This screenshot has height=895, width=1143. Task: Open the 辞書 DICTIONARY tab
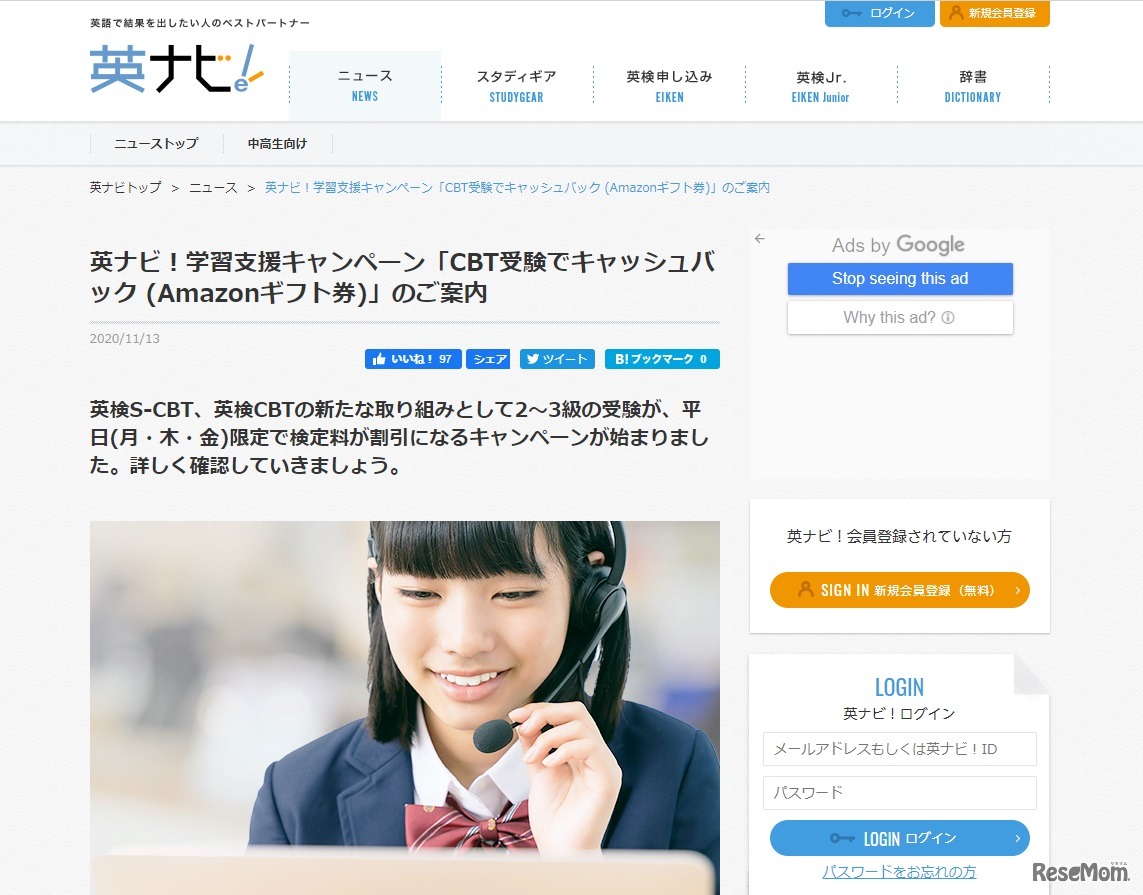[972, 86]
